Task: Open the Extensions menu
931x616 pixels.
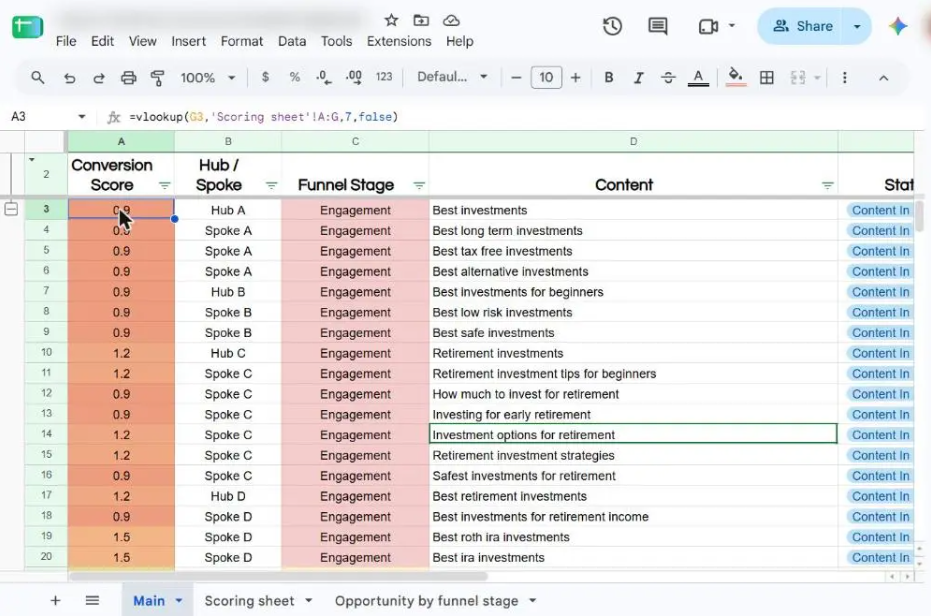Action: (399, 41)
